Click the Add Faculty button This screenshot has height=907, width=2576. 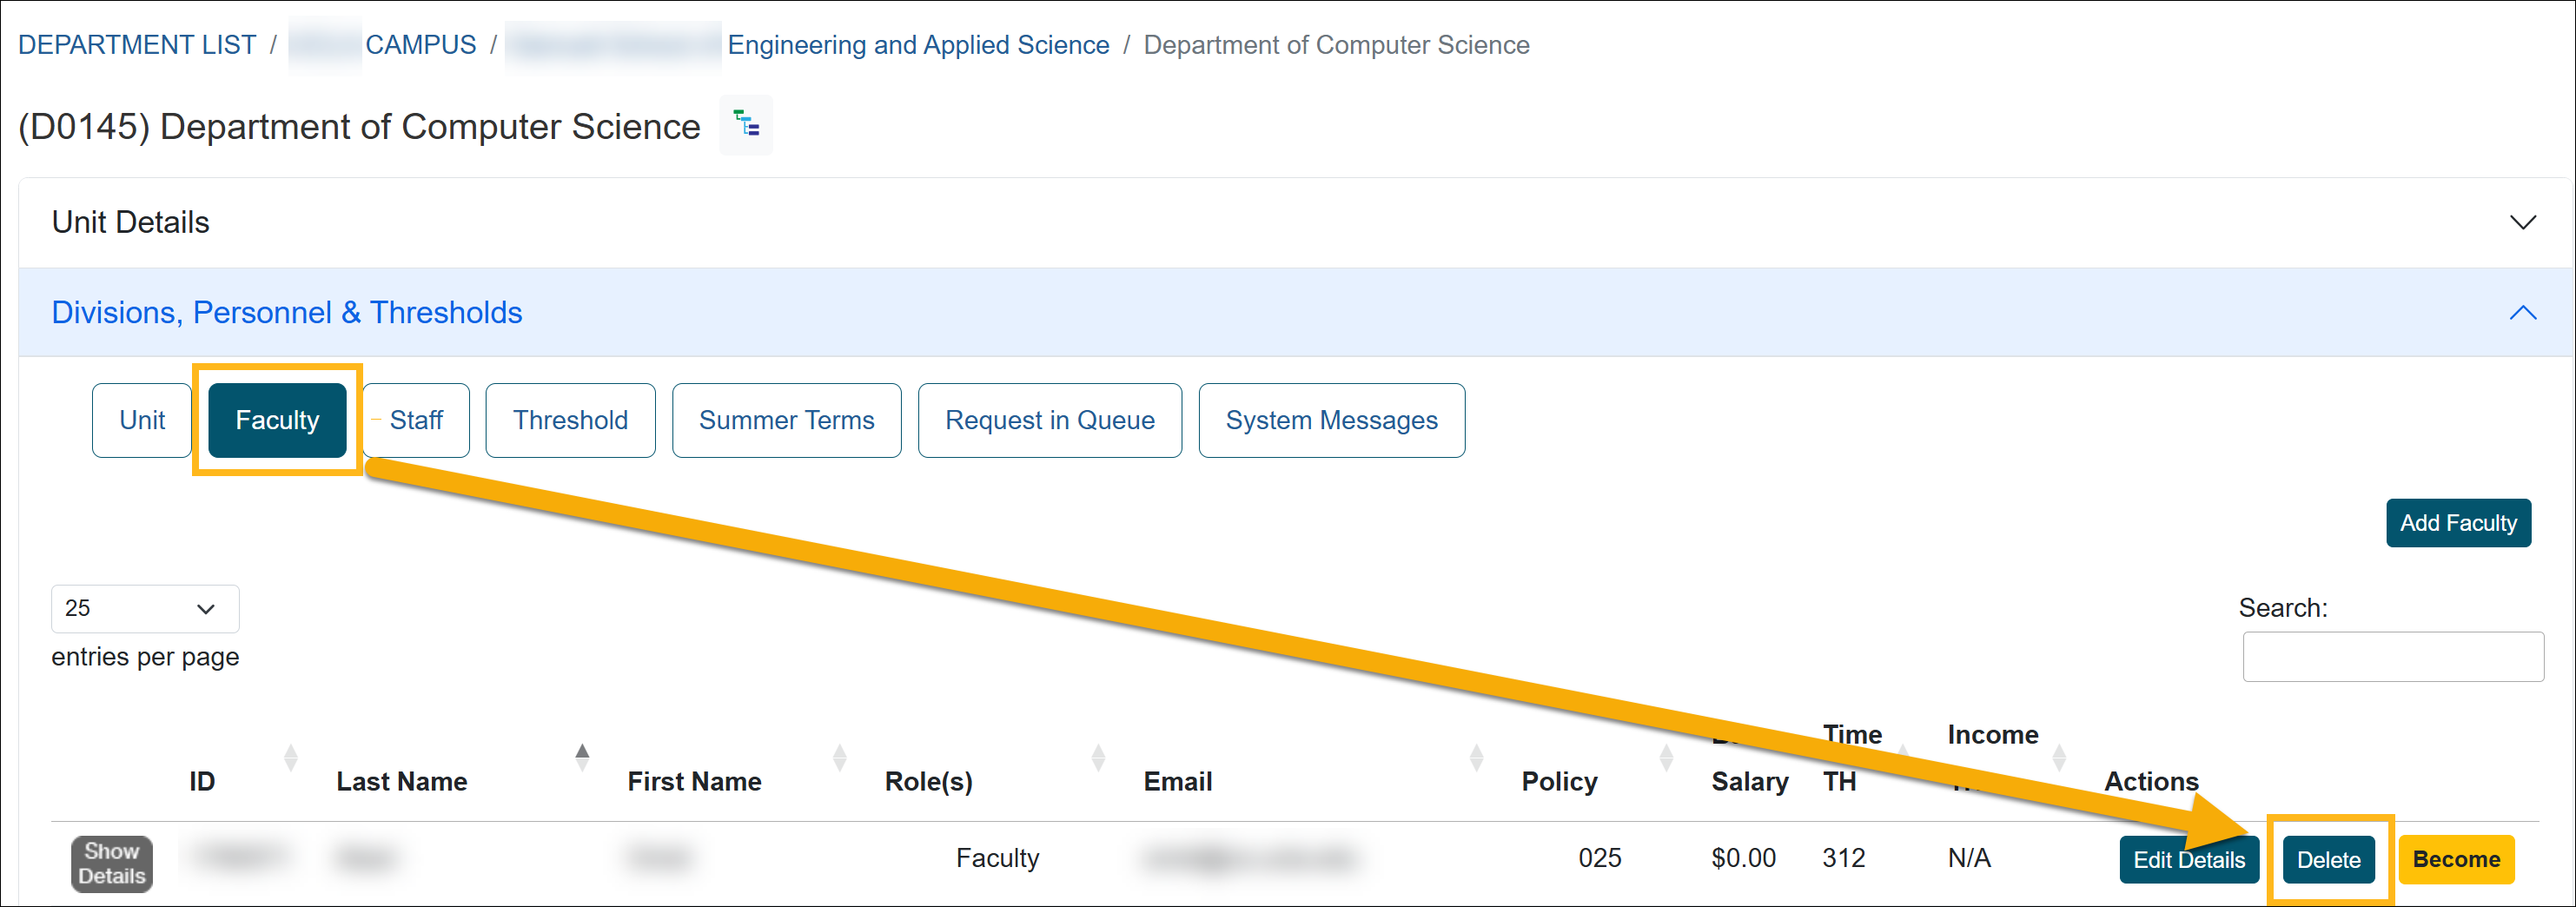tap(2457, 523)
